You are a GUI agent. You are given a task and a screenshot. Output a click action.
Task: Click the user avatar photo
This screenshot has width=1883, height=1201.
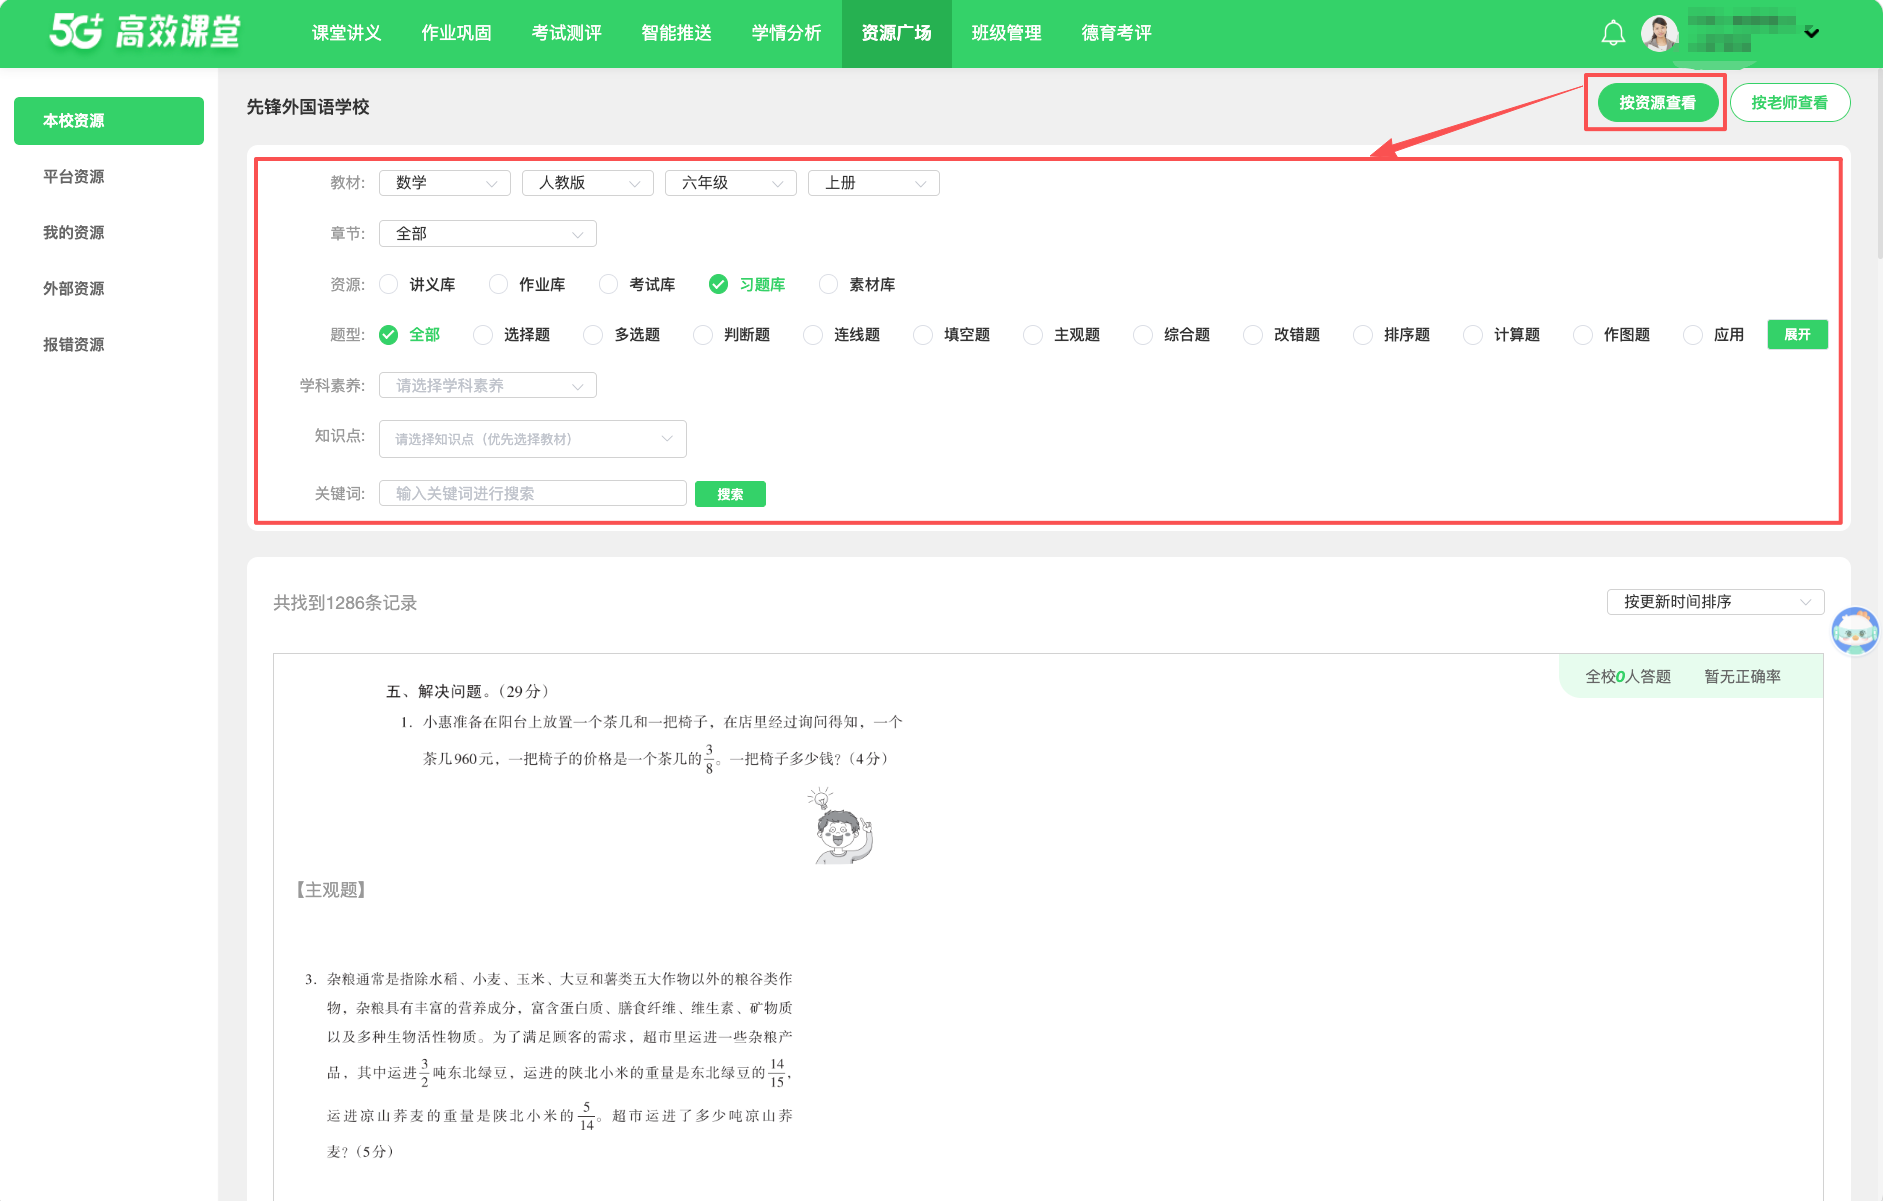1660,33
